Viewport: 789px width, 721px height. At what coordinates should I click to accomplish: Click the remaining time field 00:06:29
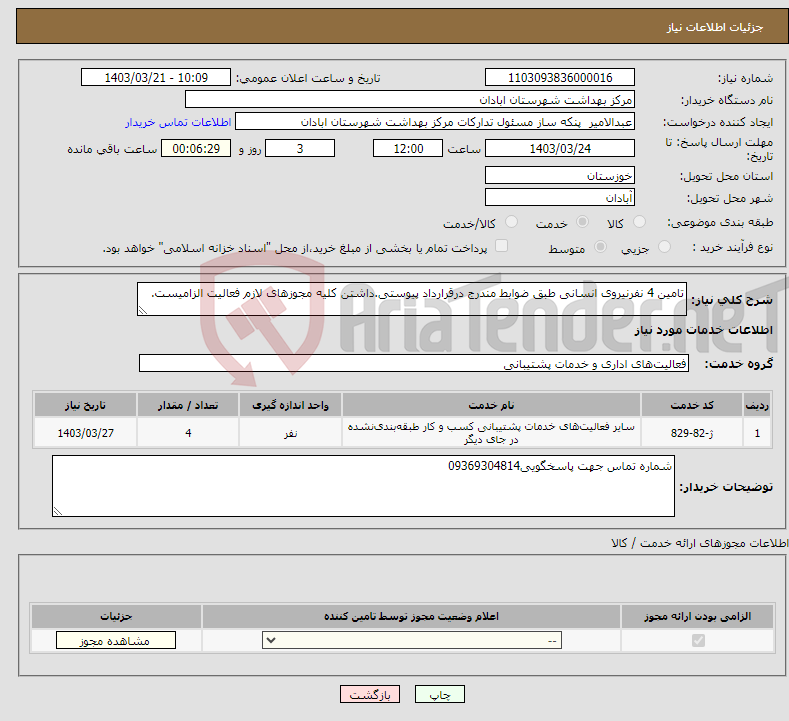click(x=196, y=148)
